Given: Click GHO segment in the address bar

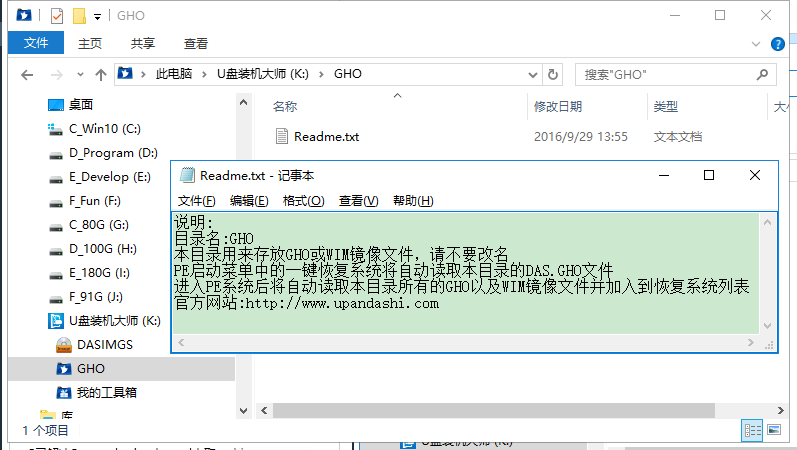Looking at the screenshot, I should click(348, 74).
